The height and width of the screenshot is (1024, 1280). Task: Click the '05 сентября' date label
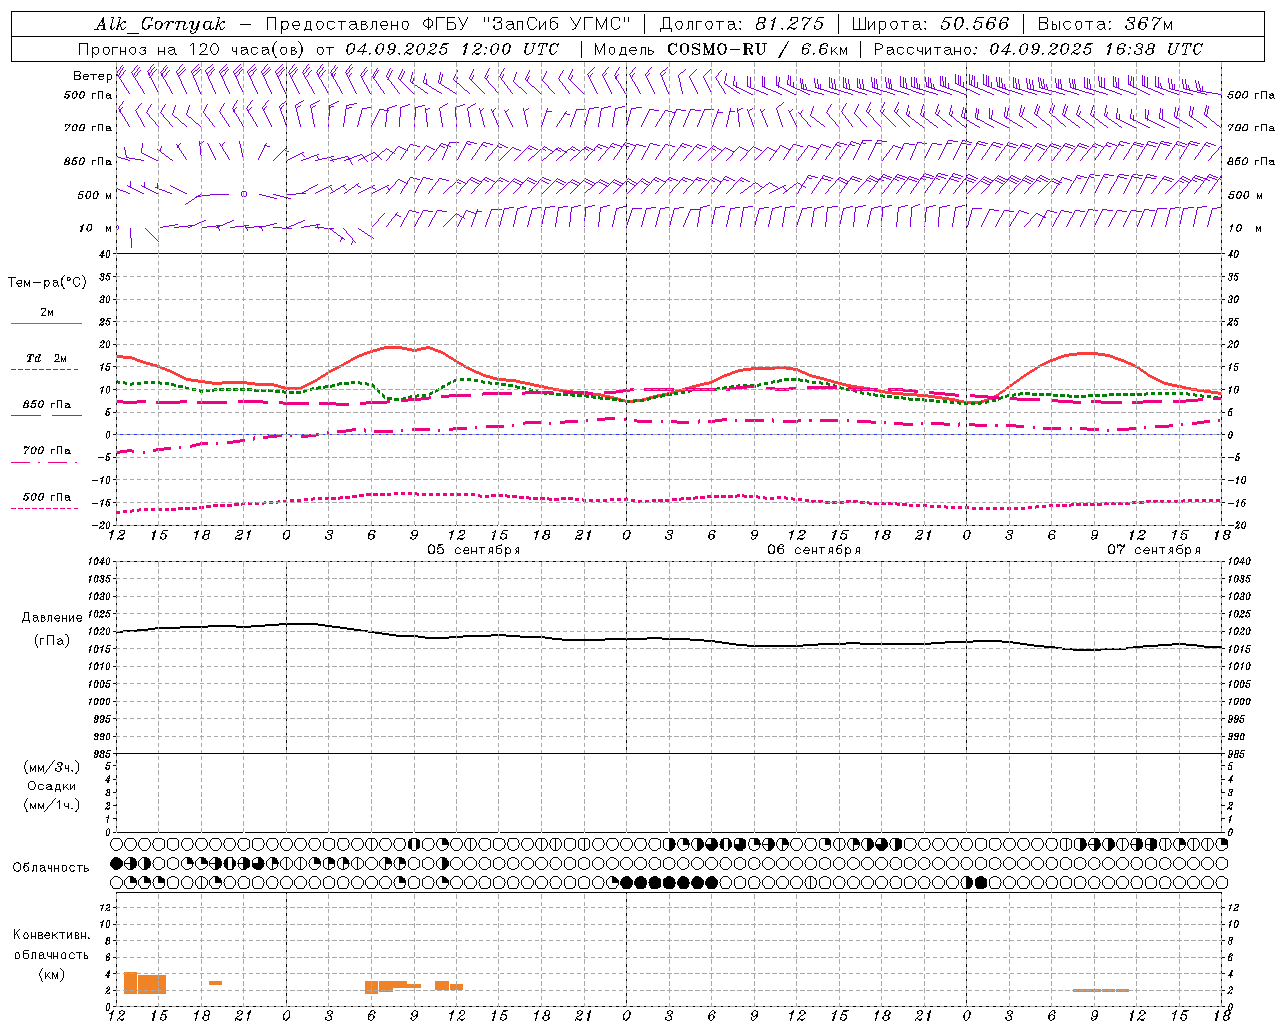click(x=474, y=550)
